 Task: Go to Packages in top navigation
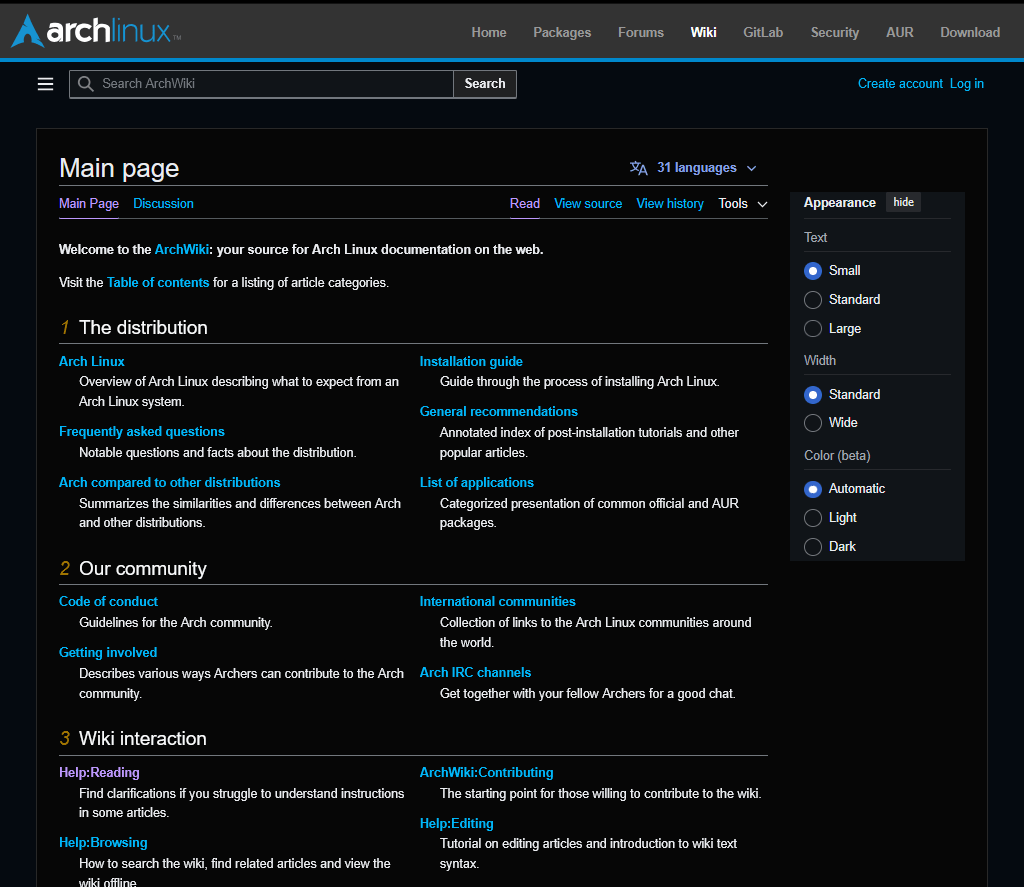(x=562, y=32)
